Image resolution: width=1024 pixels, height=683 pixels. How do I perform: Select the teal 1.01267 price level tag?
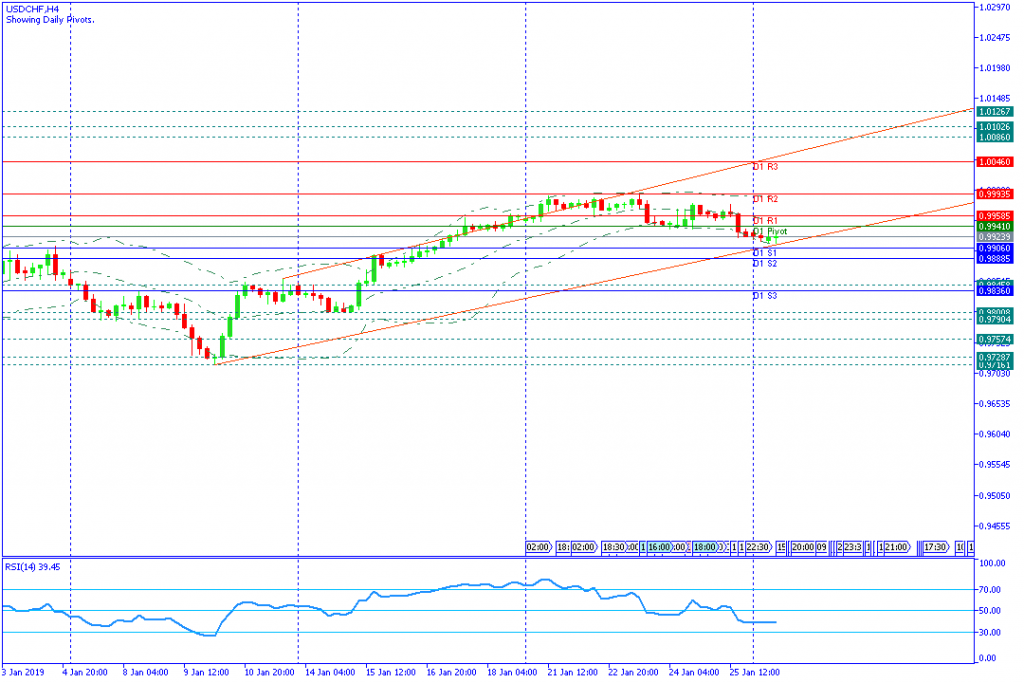click(994, 112)
